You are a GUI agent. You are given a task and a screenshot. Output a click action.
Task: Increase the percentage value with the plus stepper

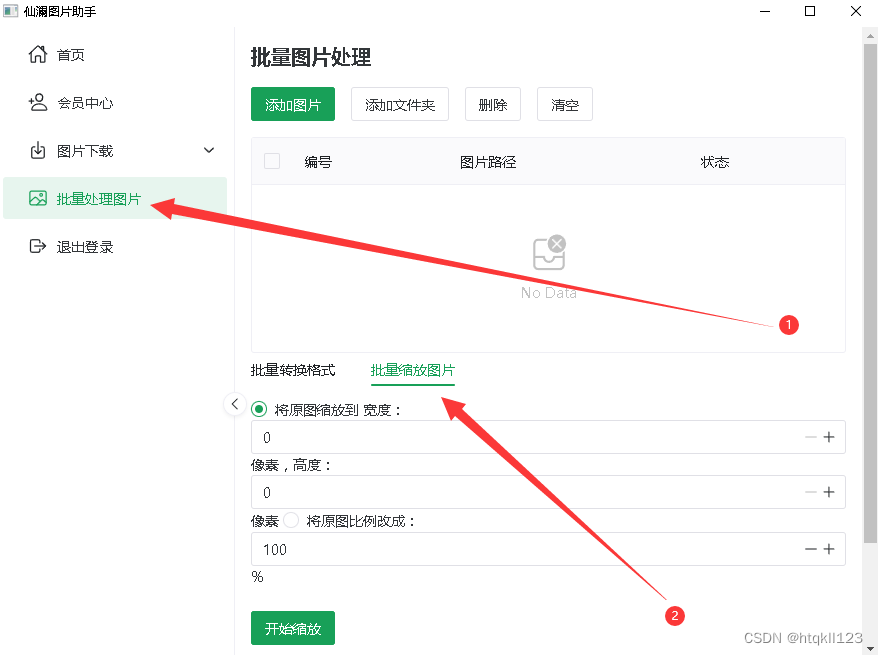[x=831, y=548]
